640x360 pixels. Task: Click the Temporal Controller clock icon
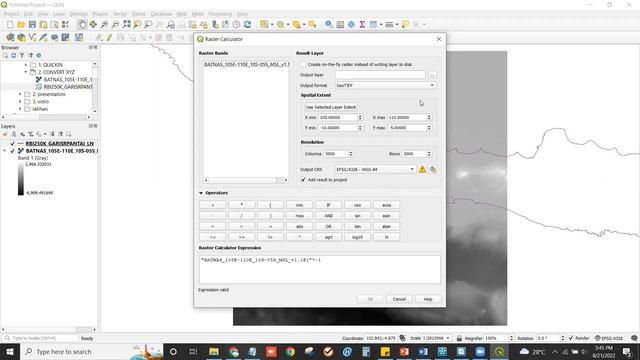[x=236, y=24]
